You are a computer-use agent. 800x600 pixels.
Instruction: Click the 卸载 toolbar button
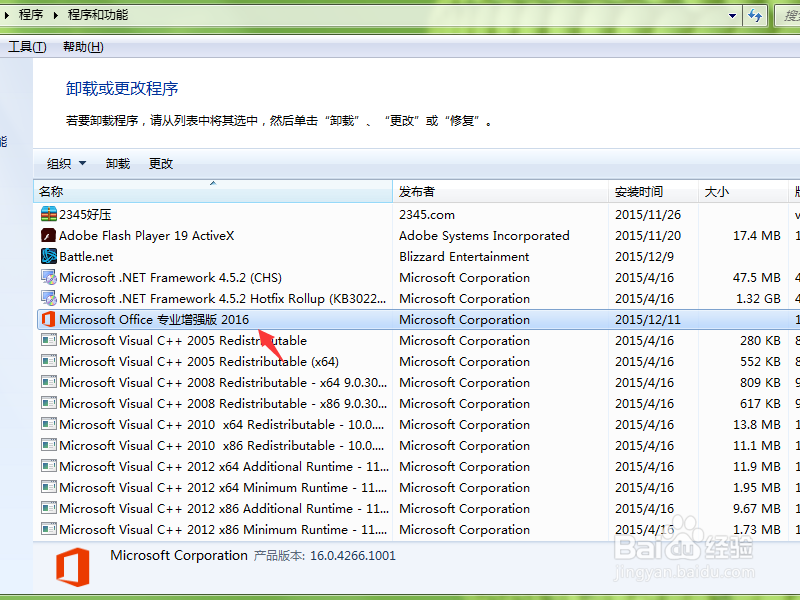pos(118,163)
